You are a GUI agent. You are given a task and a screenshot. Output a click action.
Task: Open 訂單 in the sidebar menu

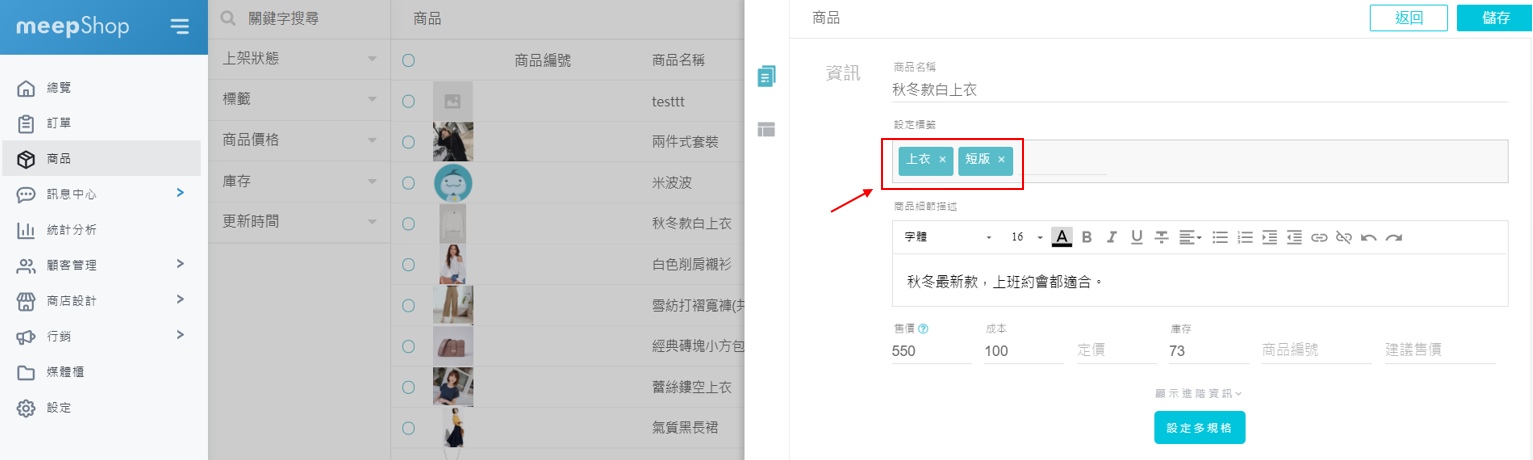coord(59,123)
